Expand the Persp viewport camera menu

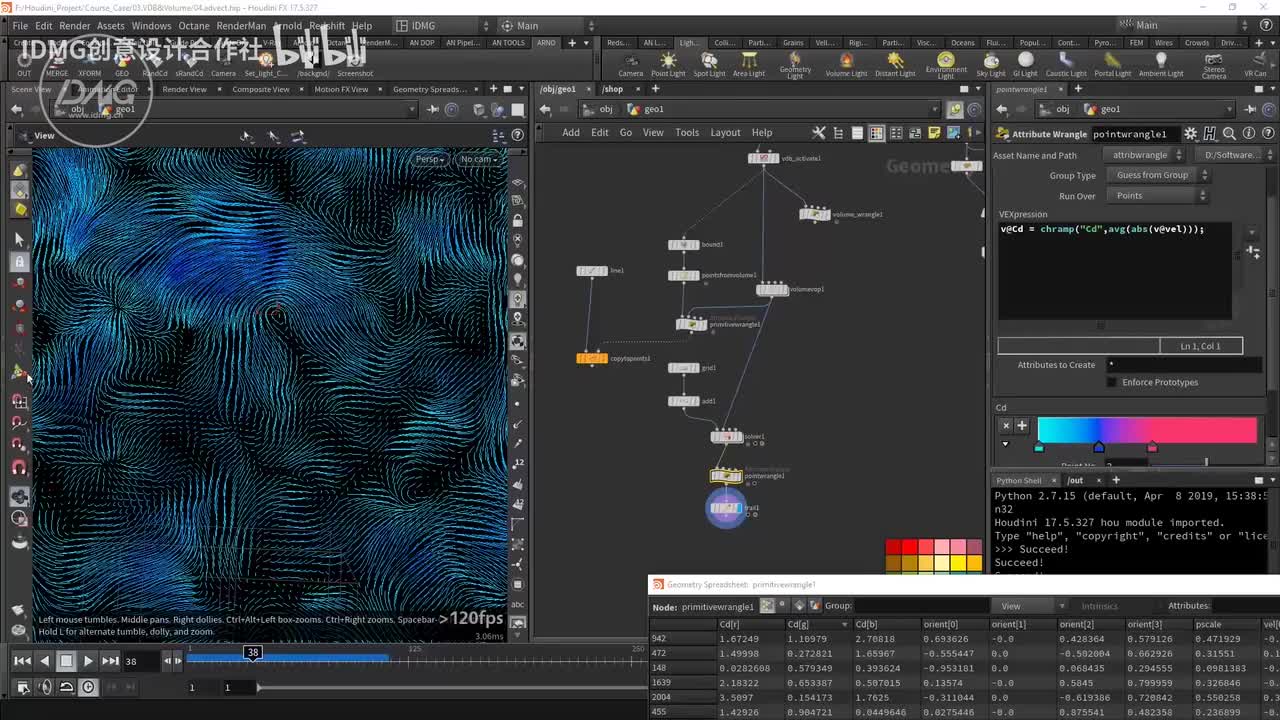coord(431,159)
